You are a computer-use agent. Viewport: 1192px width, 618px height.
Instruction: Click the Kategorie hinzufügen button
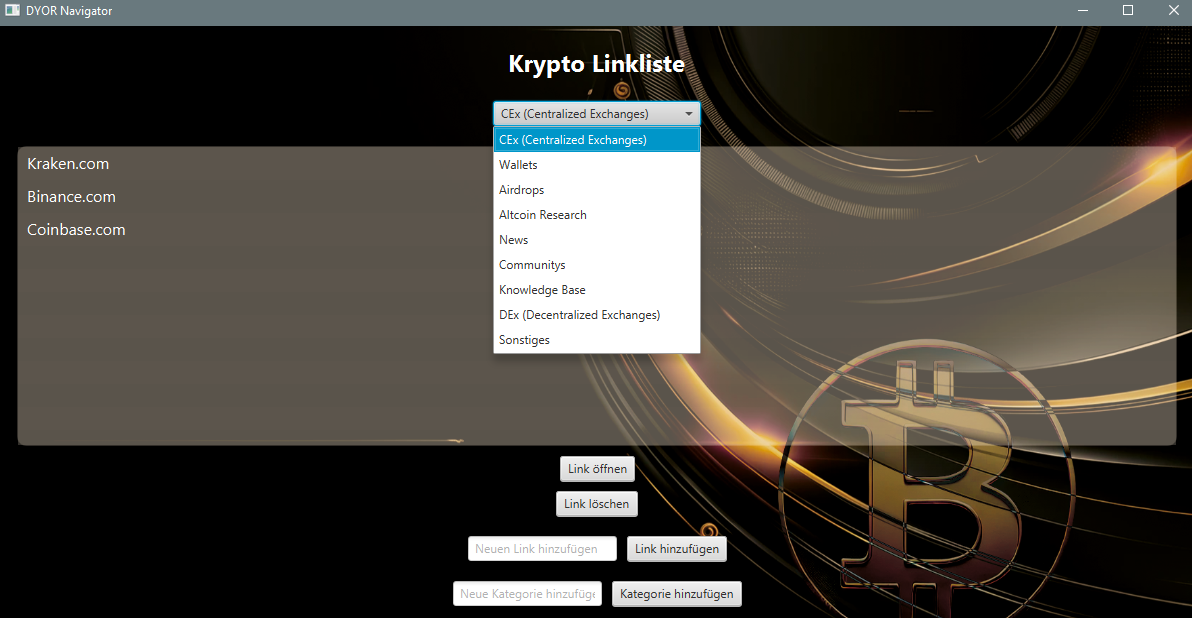coord(677,593)
